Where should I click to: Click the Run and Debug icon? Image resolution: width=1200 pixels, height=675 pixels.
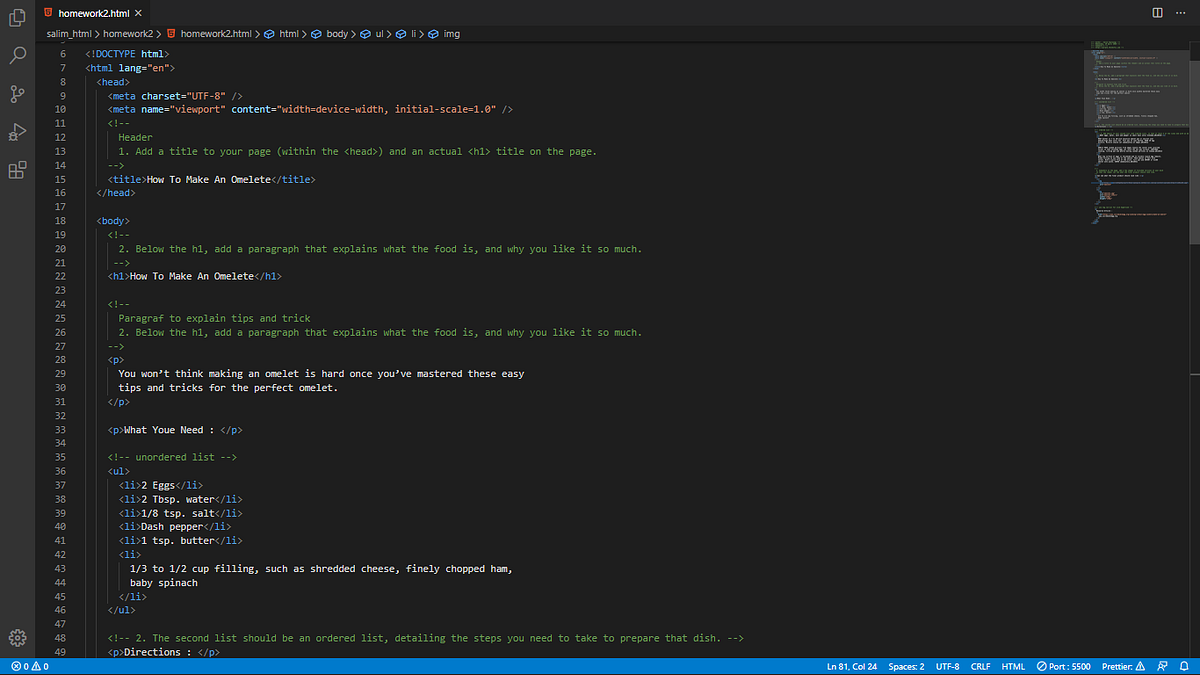[16, 130]
